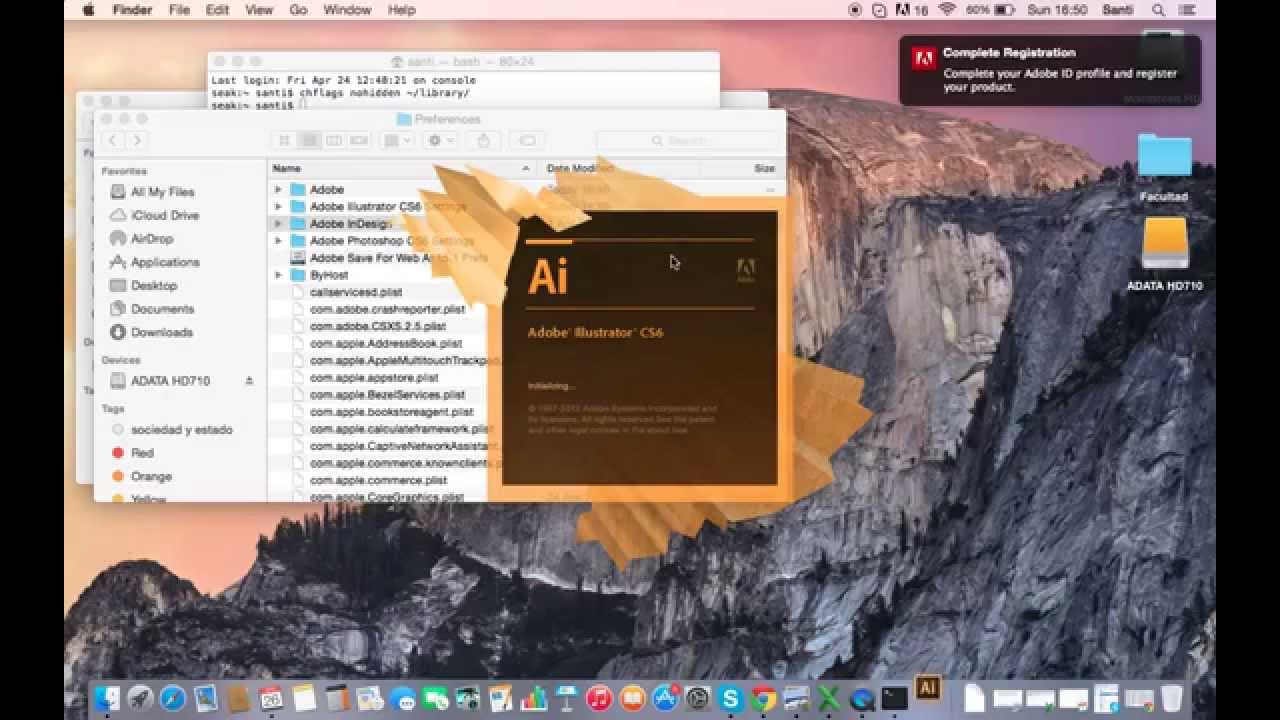Open the Edit menu
Screen dimensions: 1280x720
click(x=217, y=10)
